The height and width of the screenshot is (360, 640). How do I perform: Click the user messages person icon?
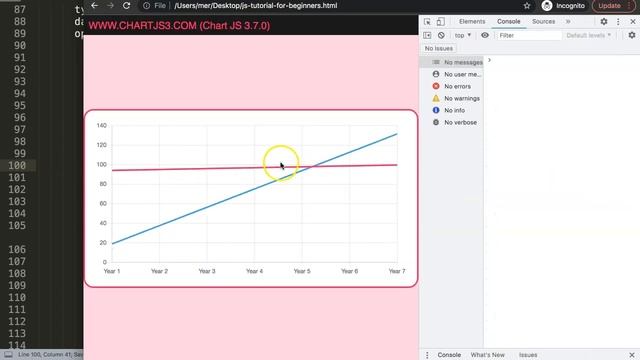(436, 74)
